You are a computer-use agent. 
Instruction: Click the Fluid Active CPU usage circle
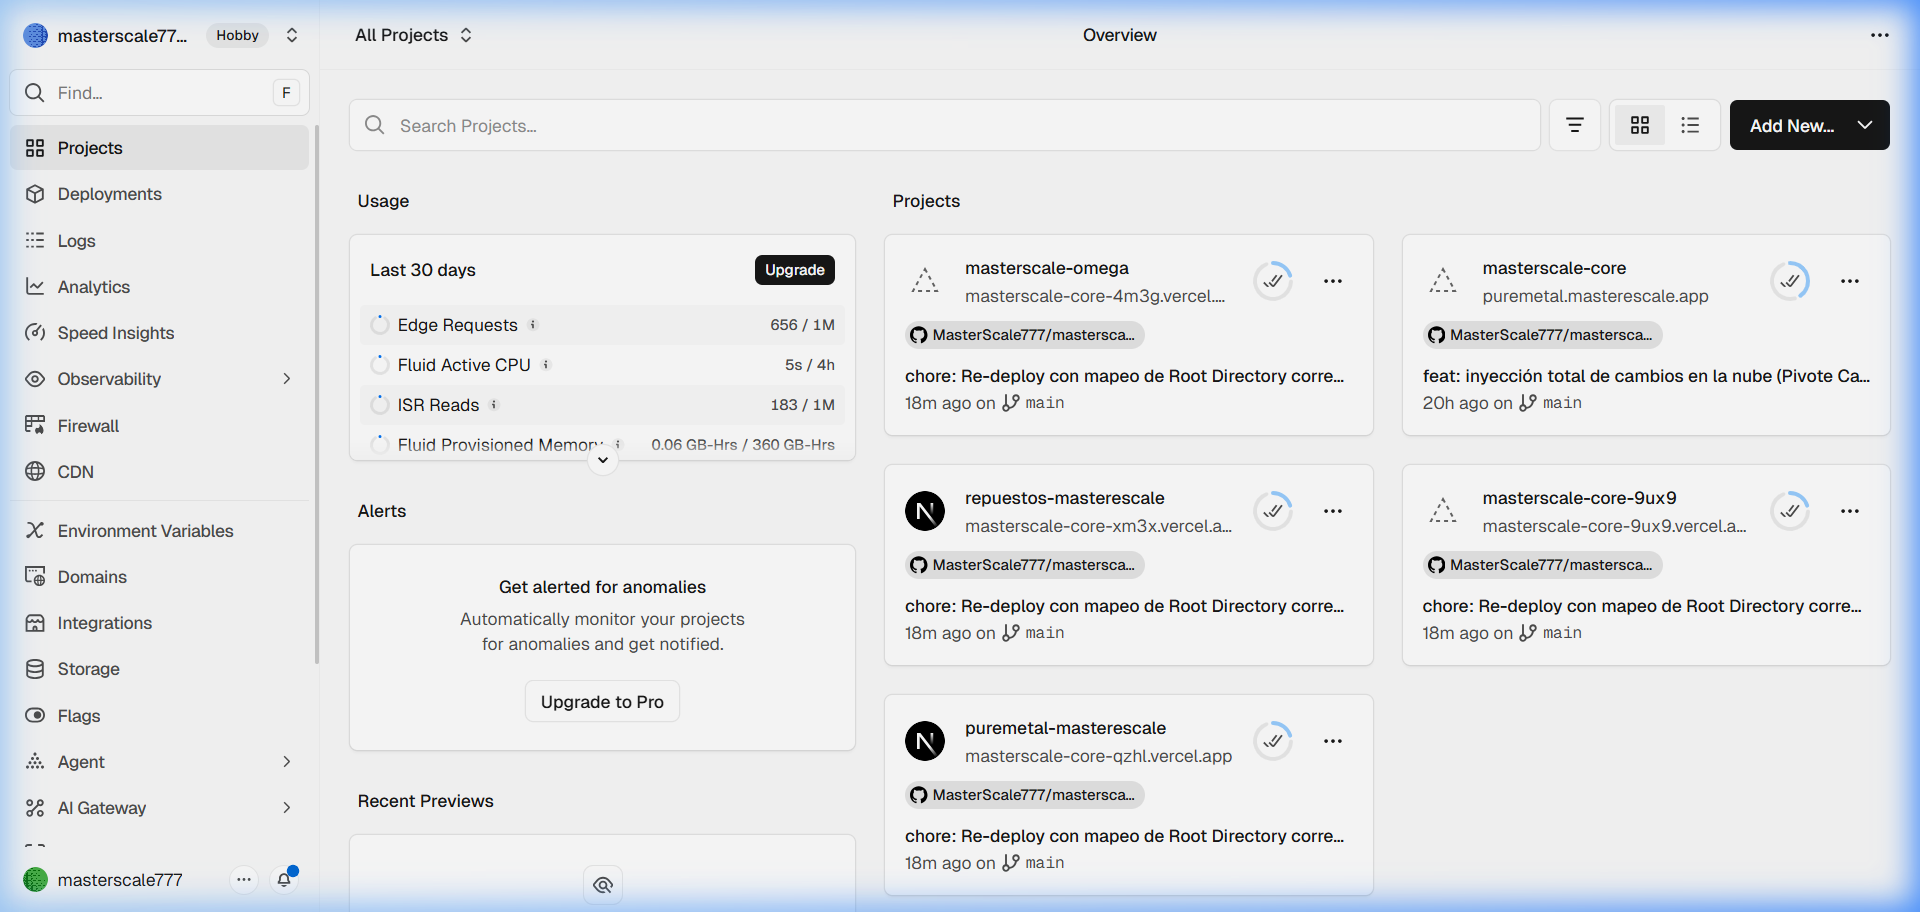pos(380,365)
